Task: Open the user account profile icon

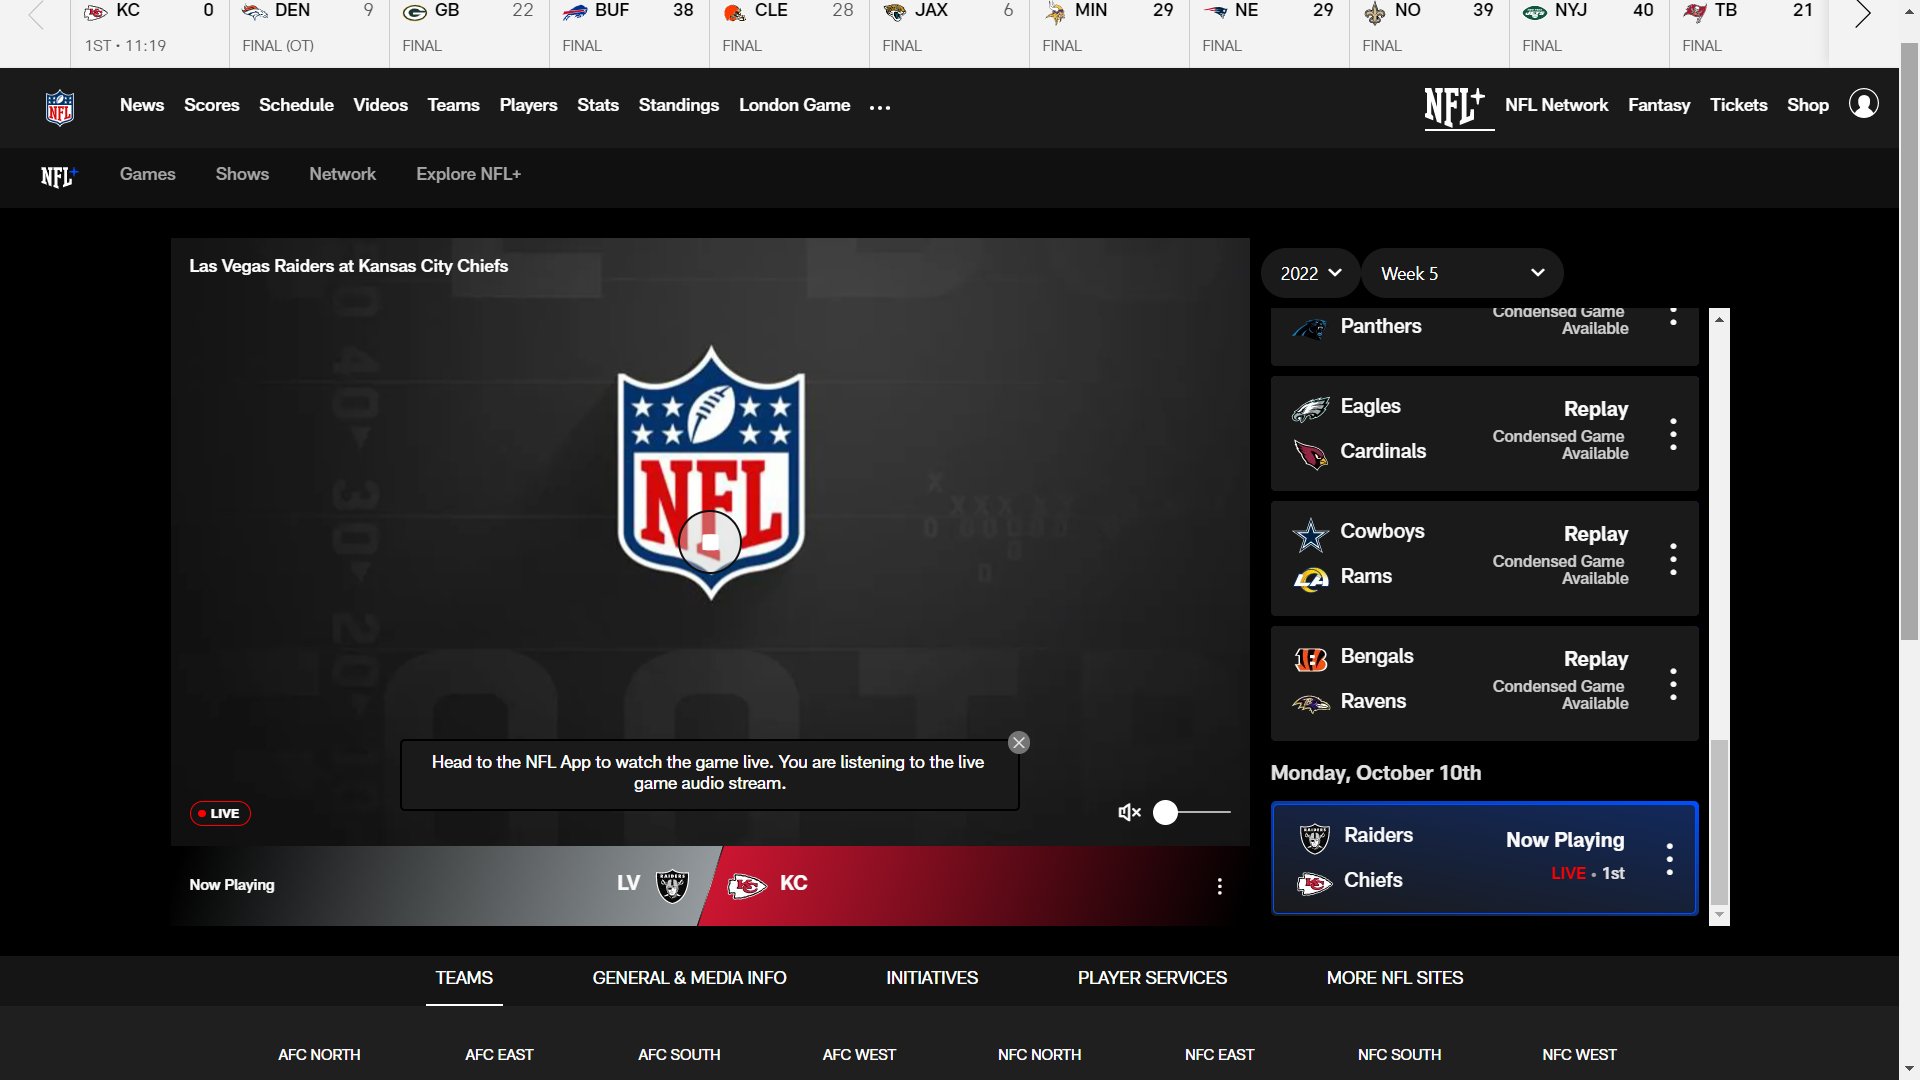Action: tap(1866, 104)
